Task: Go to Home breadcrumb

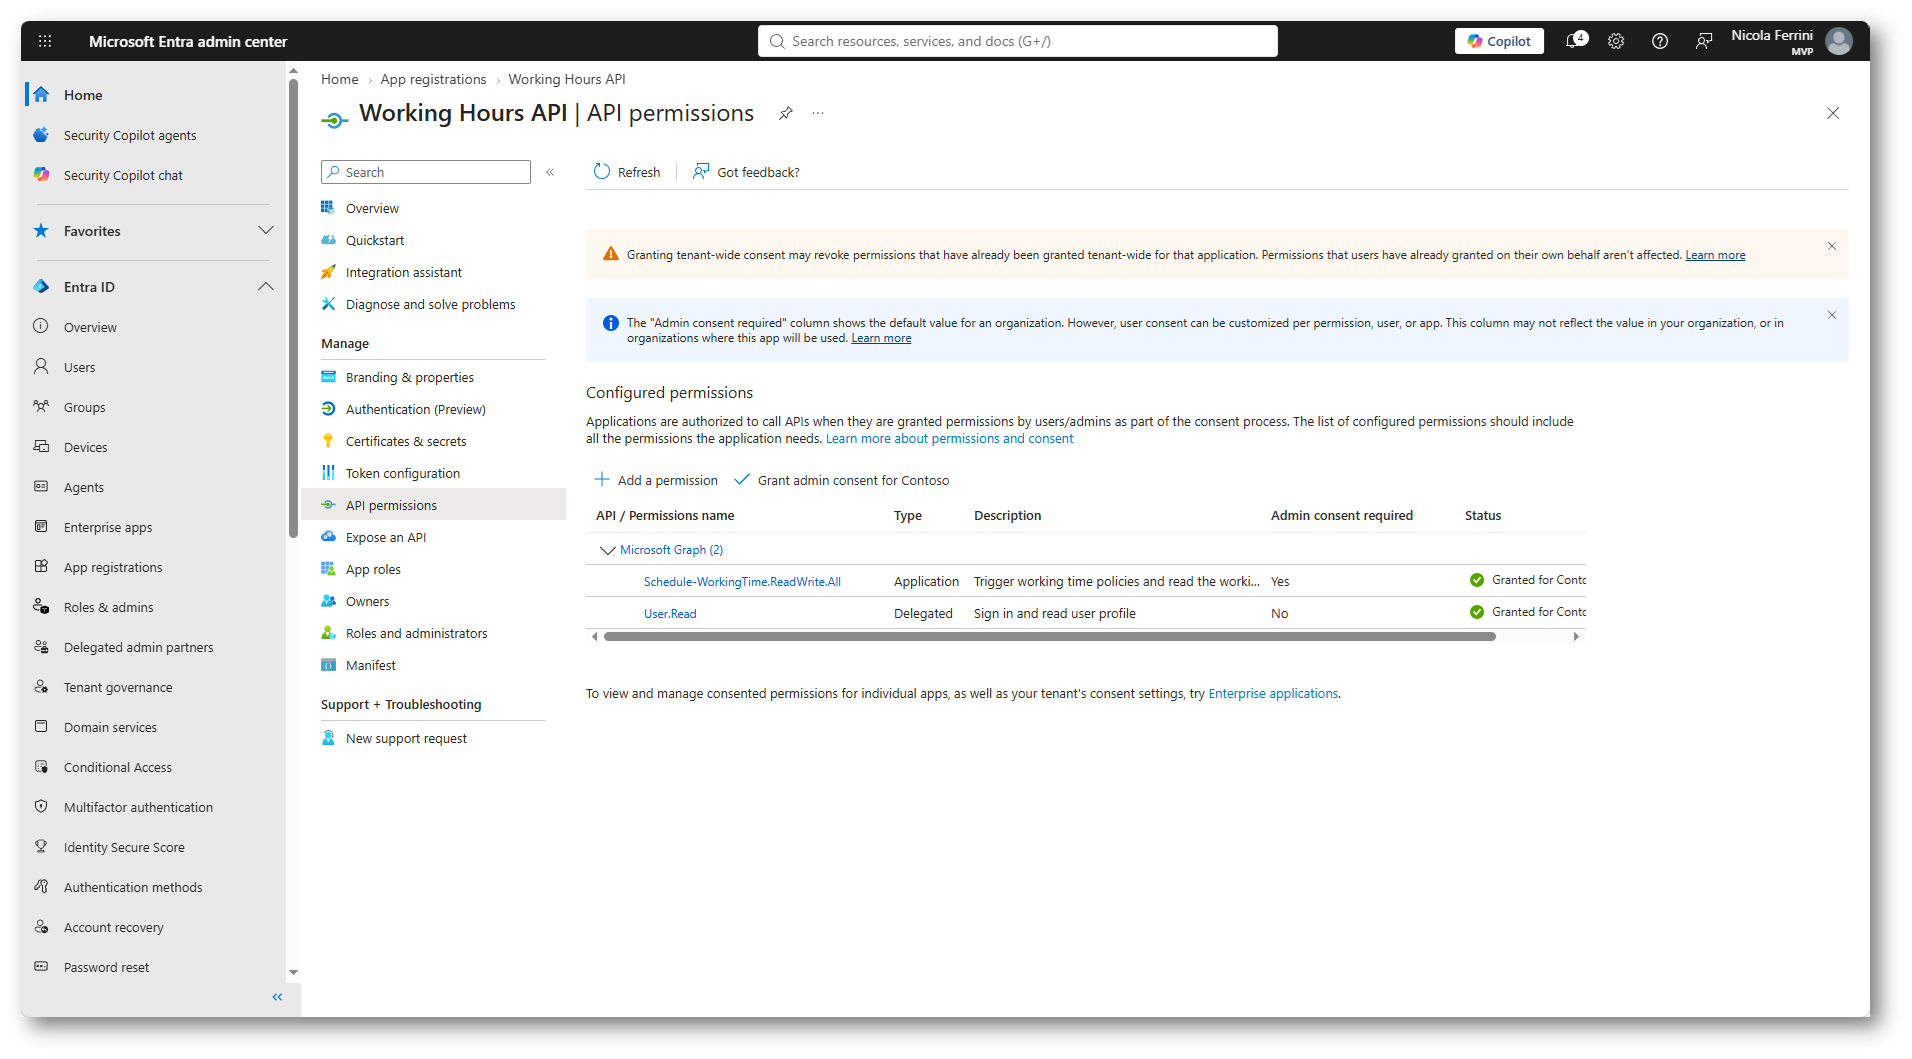Action: [339, 79]
